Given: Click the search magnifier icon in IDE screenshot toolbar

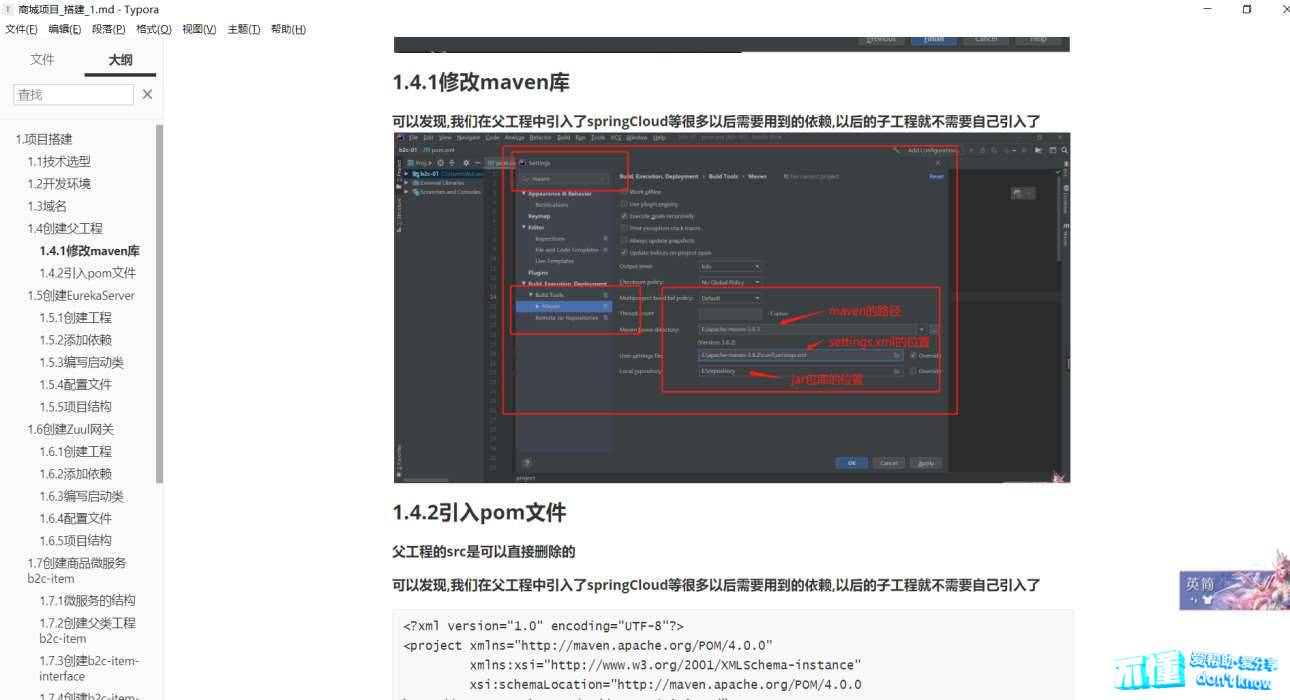Looking at the screenshot, I should [1064, 150].
